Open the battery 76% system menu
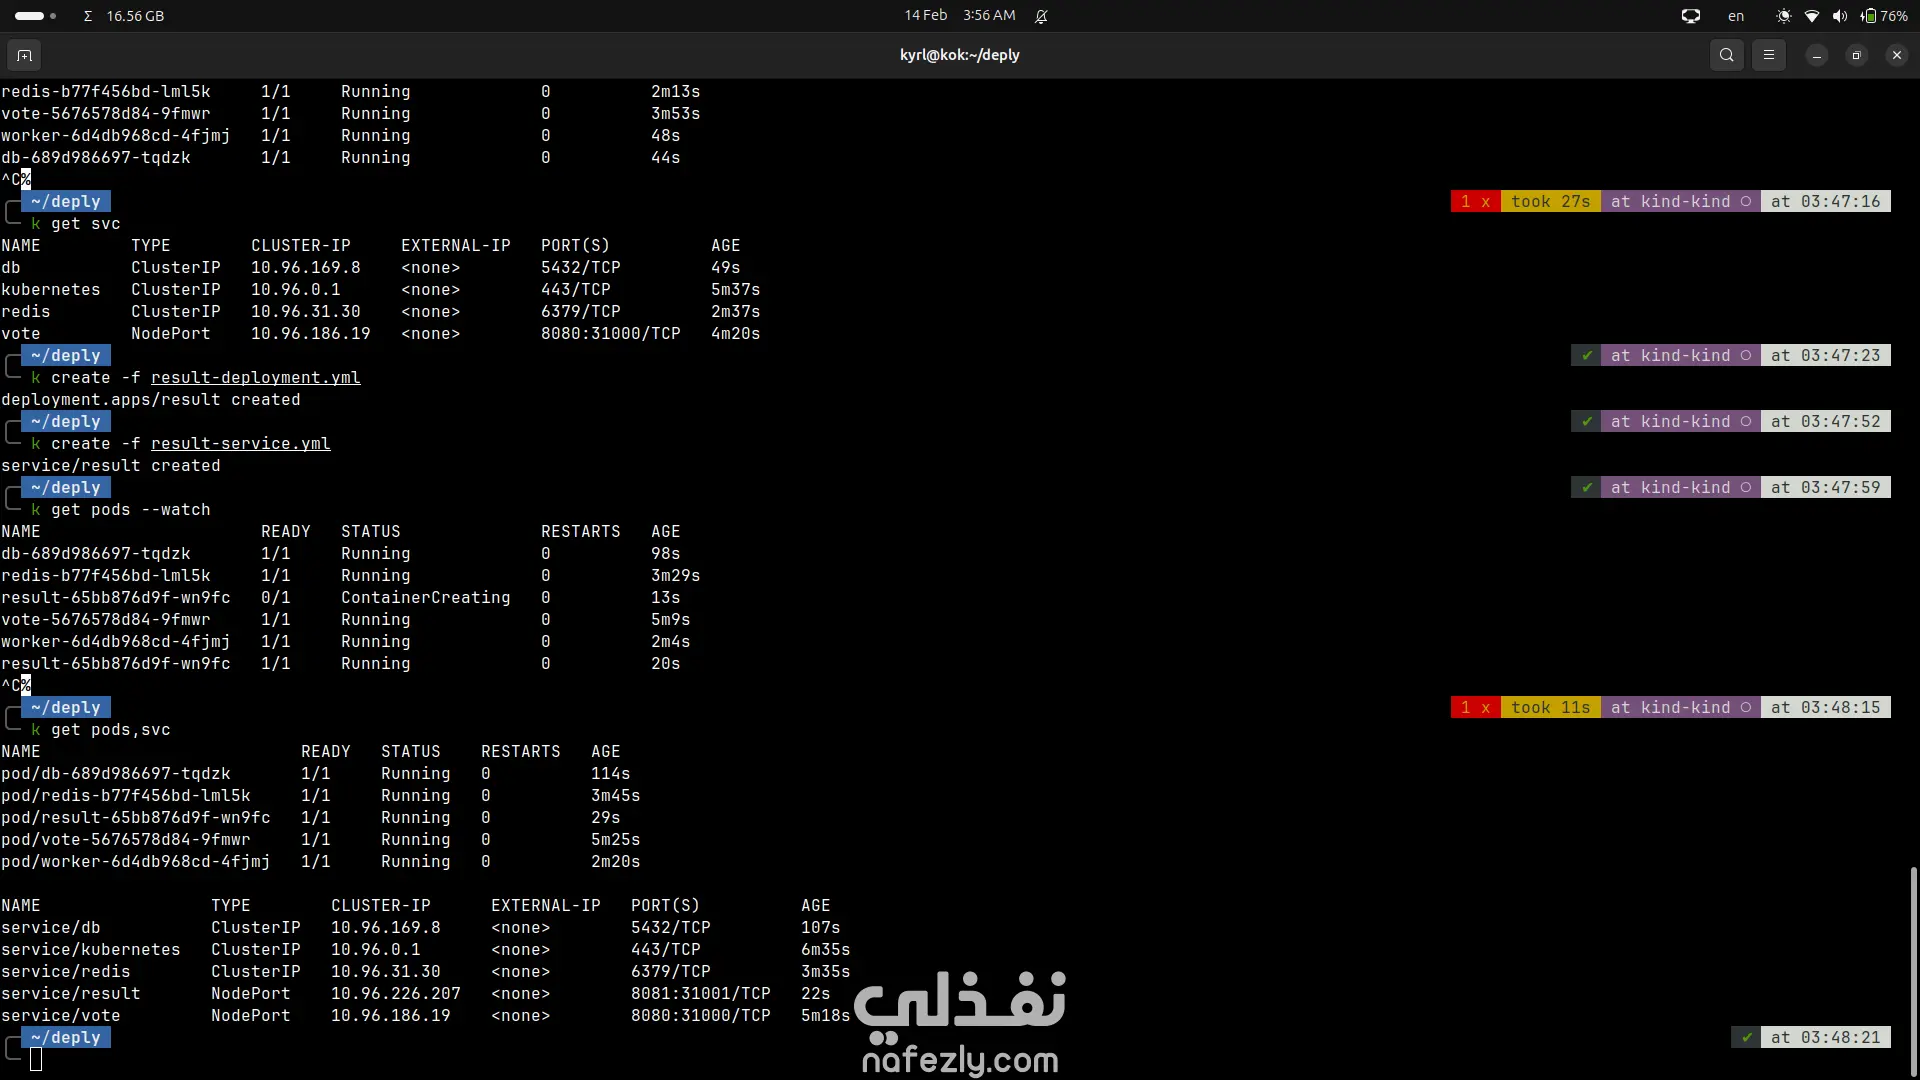The height and width of the screenshot is (1080, 1920). click(x=1883, y=16)
